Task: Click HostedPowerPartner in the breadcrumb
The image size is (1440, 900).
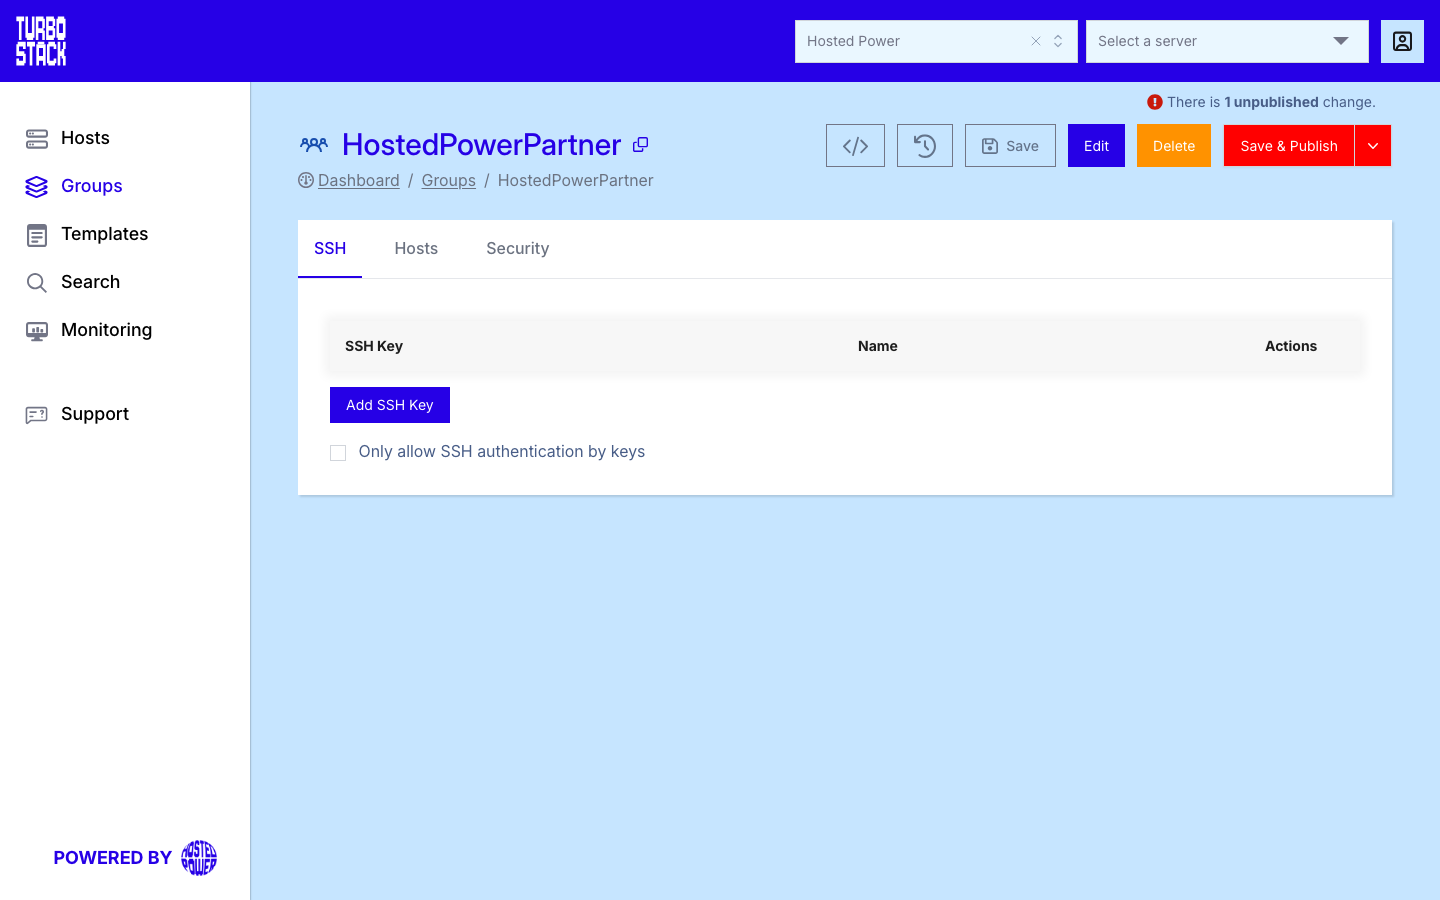Action: pos(576,180)
